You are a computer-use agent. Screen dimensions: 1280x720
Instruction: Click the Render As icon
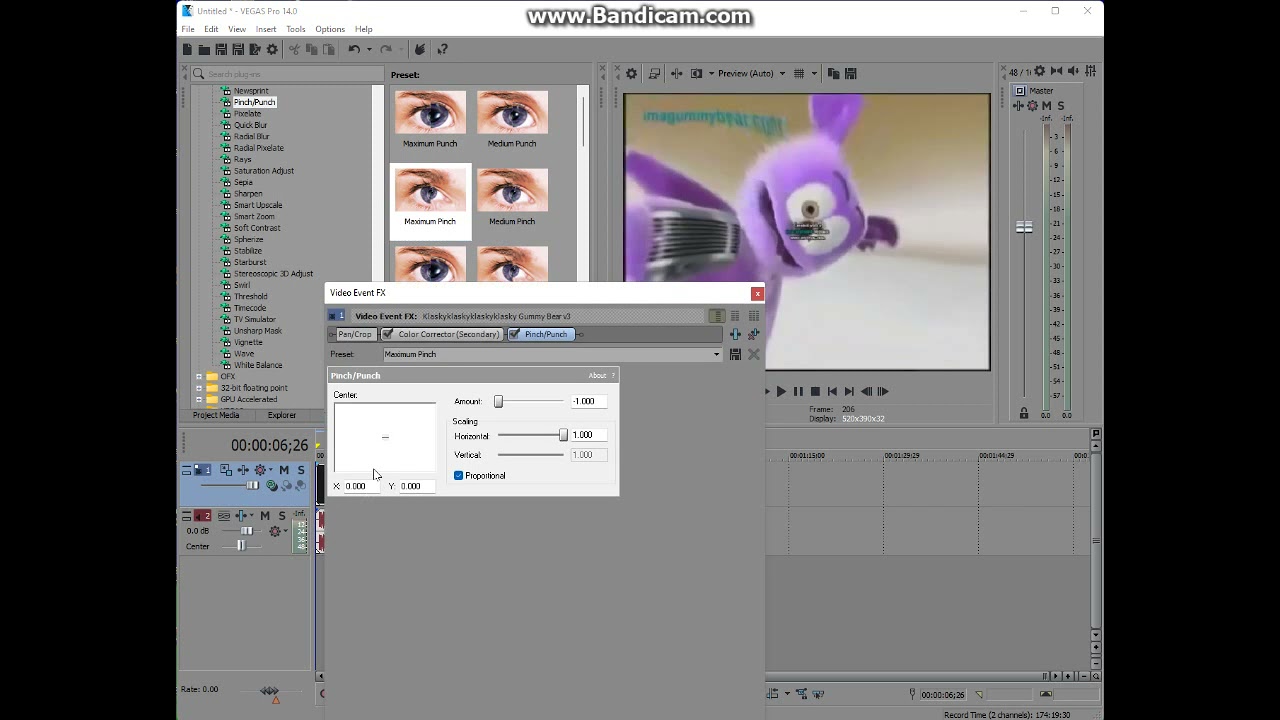[x=255, y=49]
